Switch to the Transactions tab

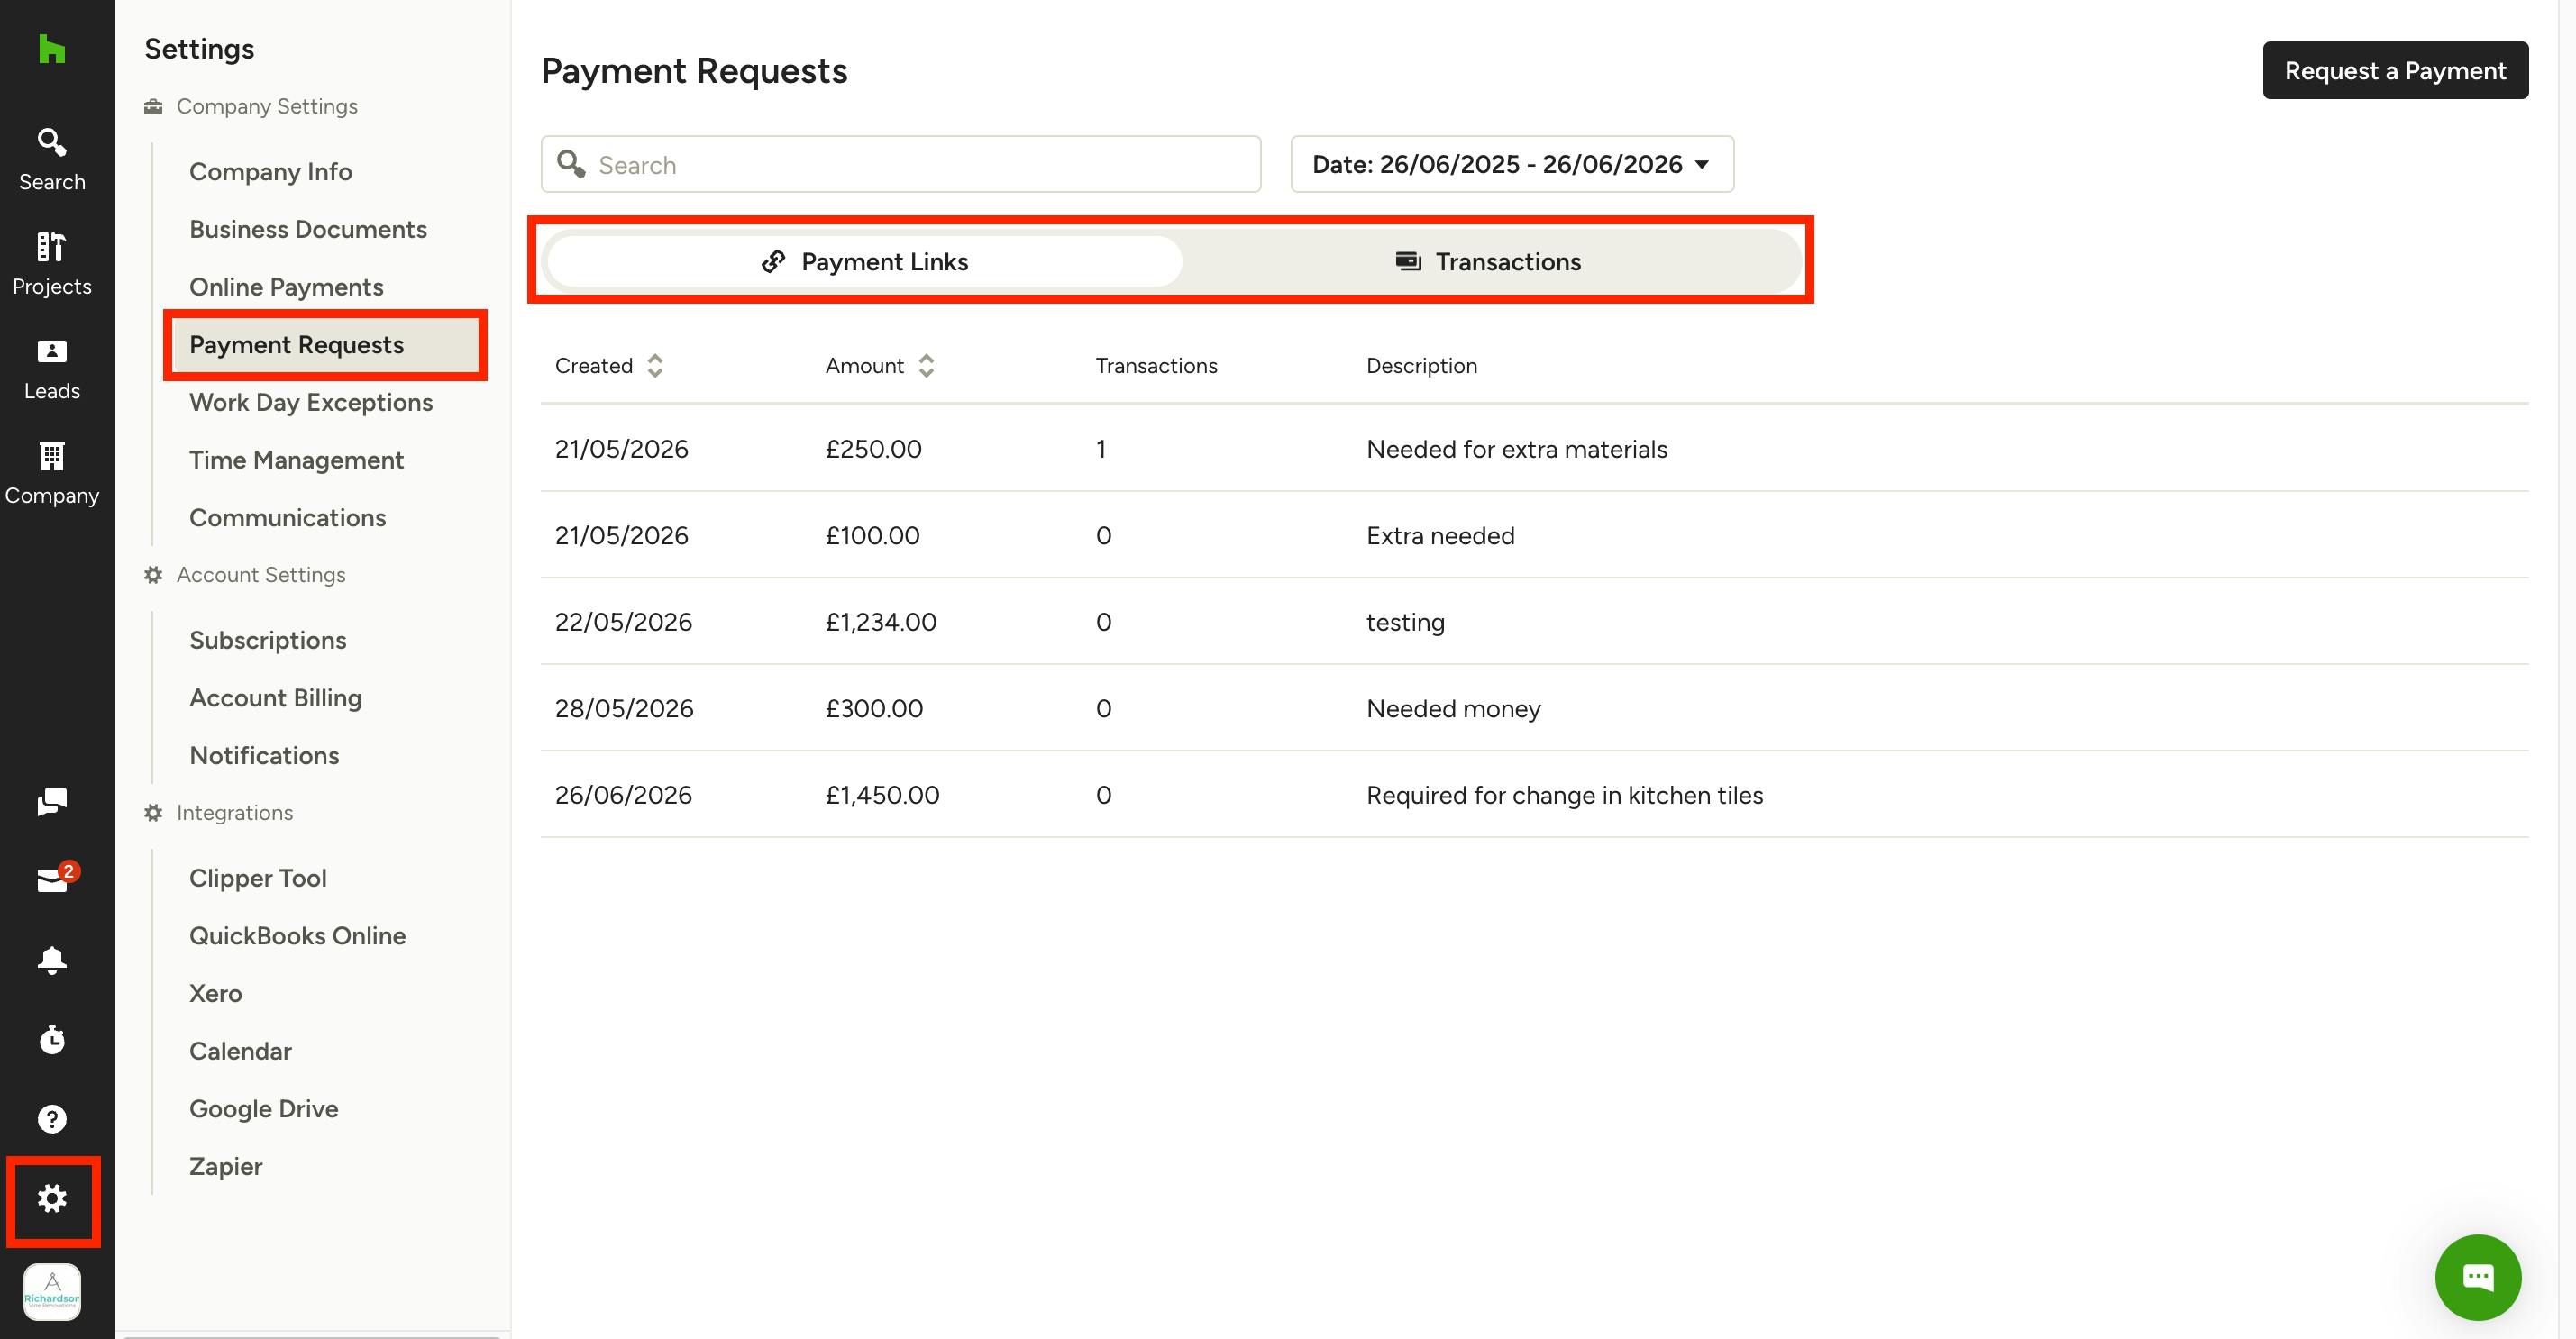[1489, 262]
